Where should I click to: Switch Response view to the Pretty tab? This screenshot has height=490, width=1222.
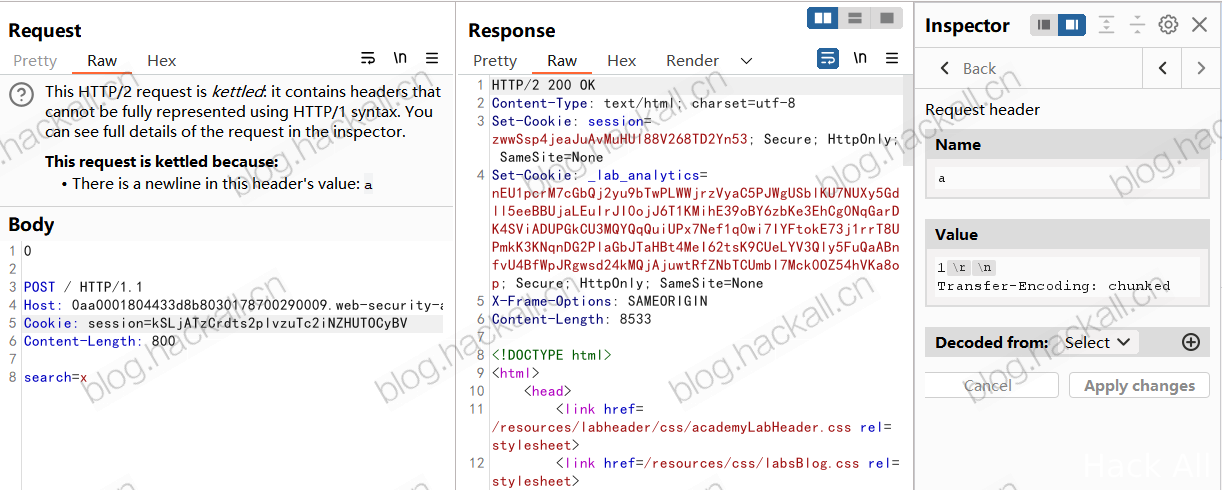click(x=495, y=61)
